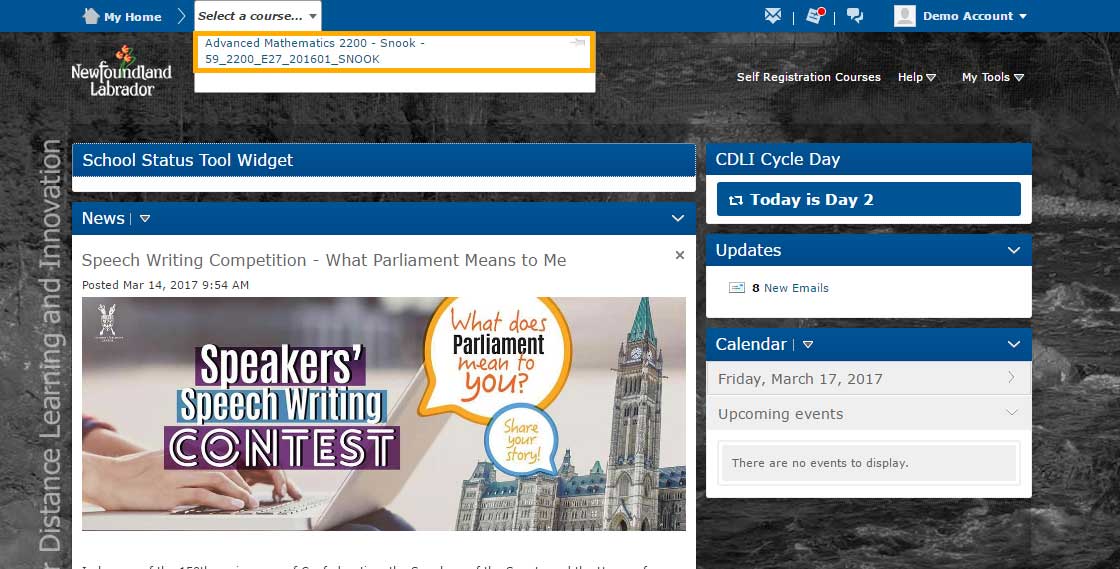Click the Calendar widget title

pyautogui.click(x=751, y=344)
